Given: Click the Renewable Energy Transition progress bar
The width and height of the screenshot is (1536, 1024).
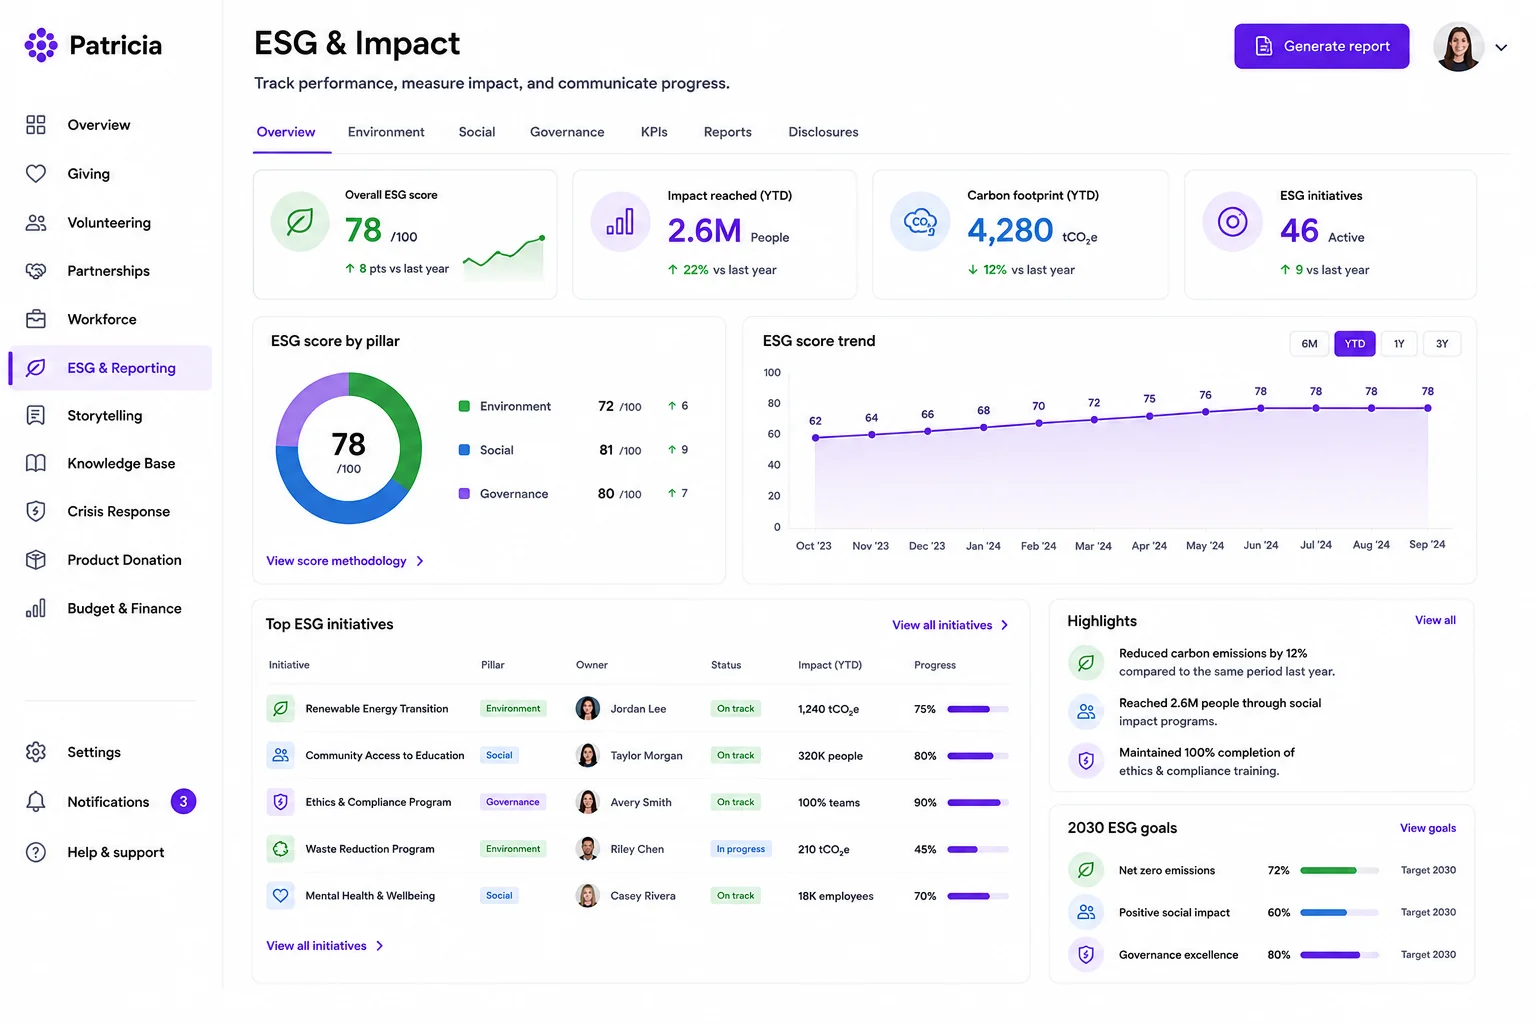Looking at the screenshot, I should coord(978,709).
